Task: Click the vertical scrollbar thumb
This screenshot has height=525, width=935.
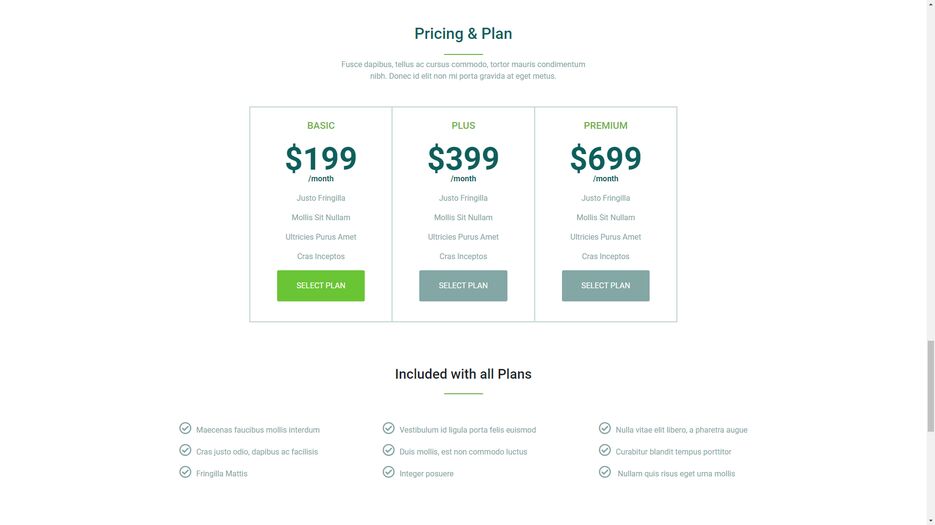Action: pos(930,386)
